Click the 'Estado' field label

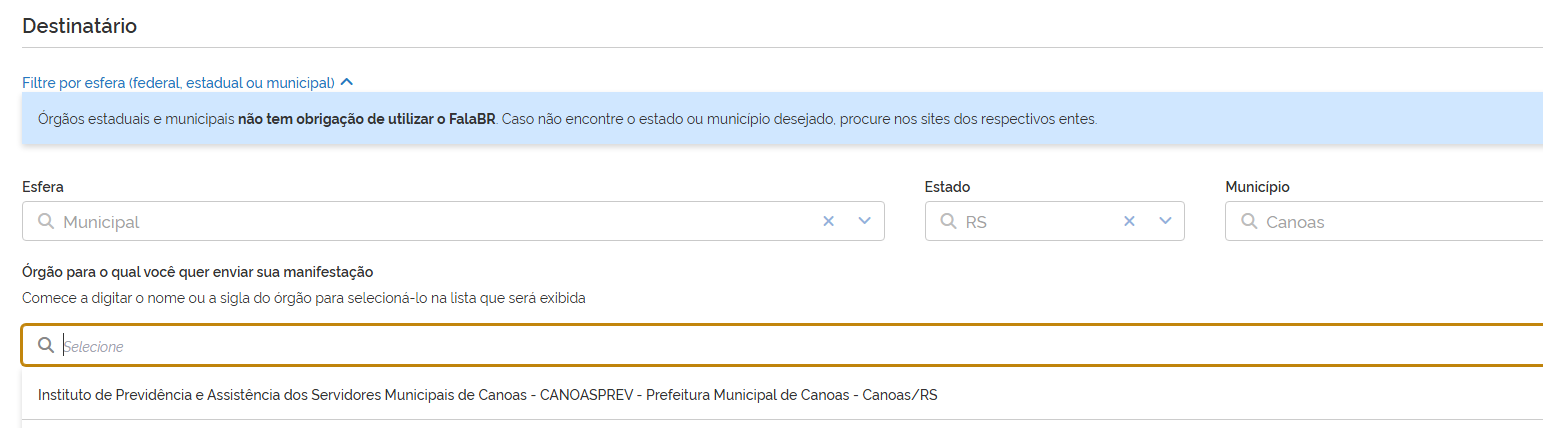click(947, 187)
